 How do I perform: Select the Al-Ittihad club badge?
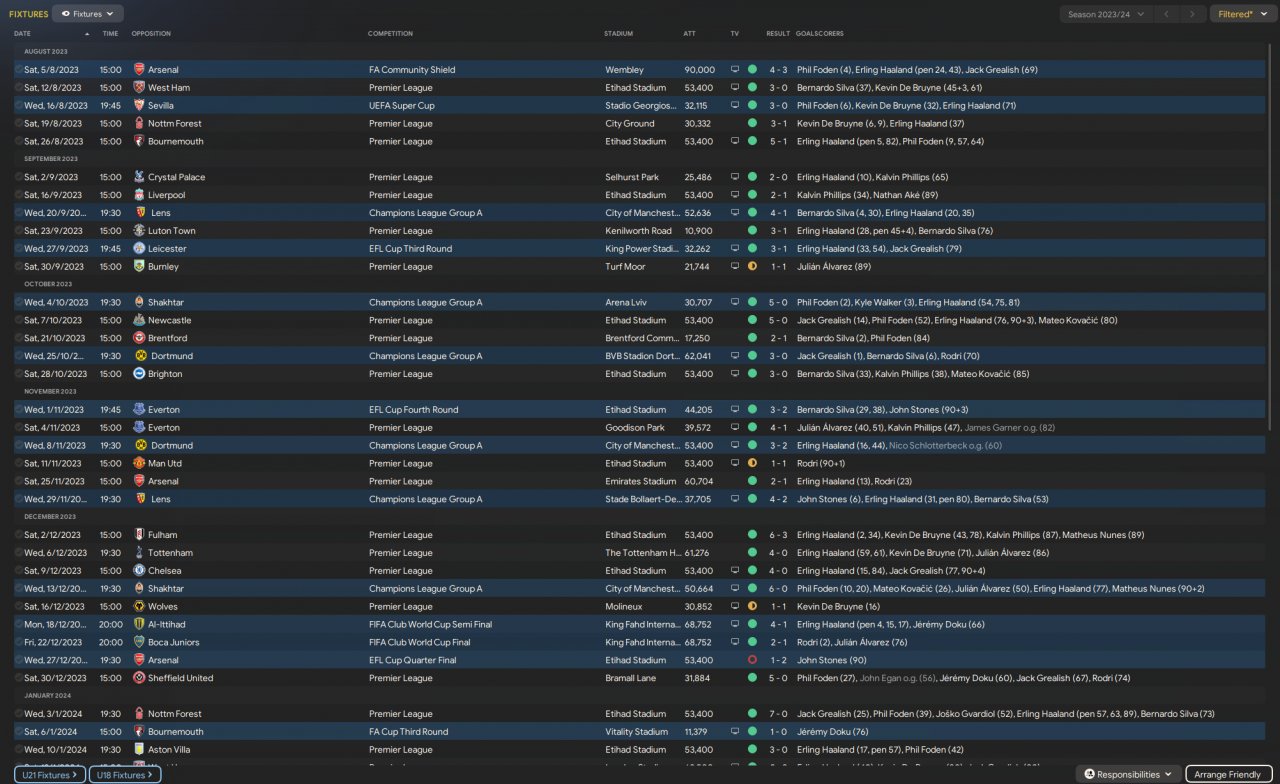[138, 625]
